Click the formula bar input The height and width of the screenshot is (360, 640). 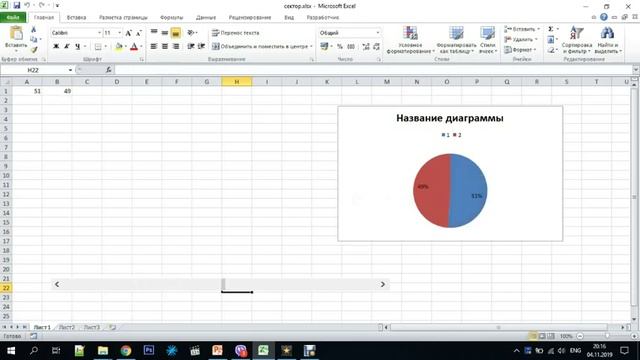373,70
